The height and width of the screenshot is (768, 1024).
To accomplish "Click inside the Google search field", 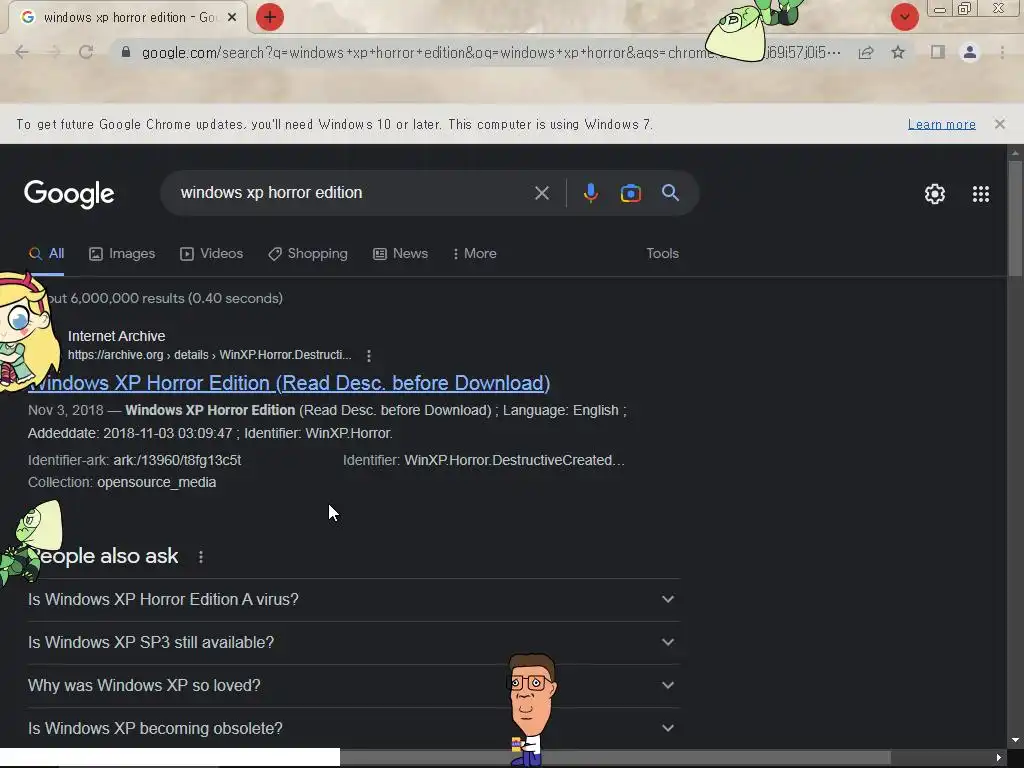I will [x=353, y=193].
